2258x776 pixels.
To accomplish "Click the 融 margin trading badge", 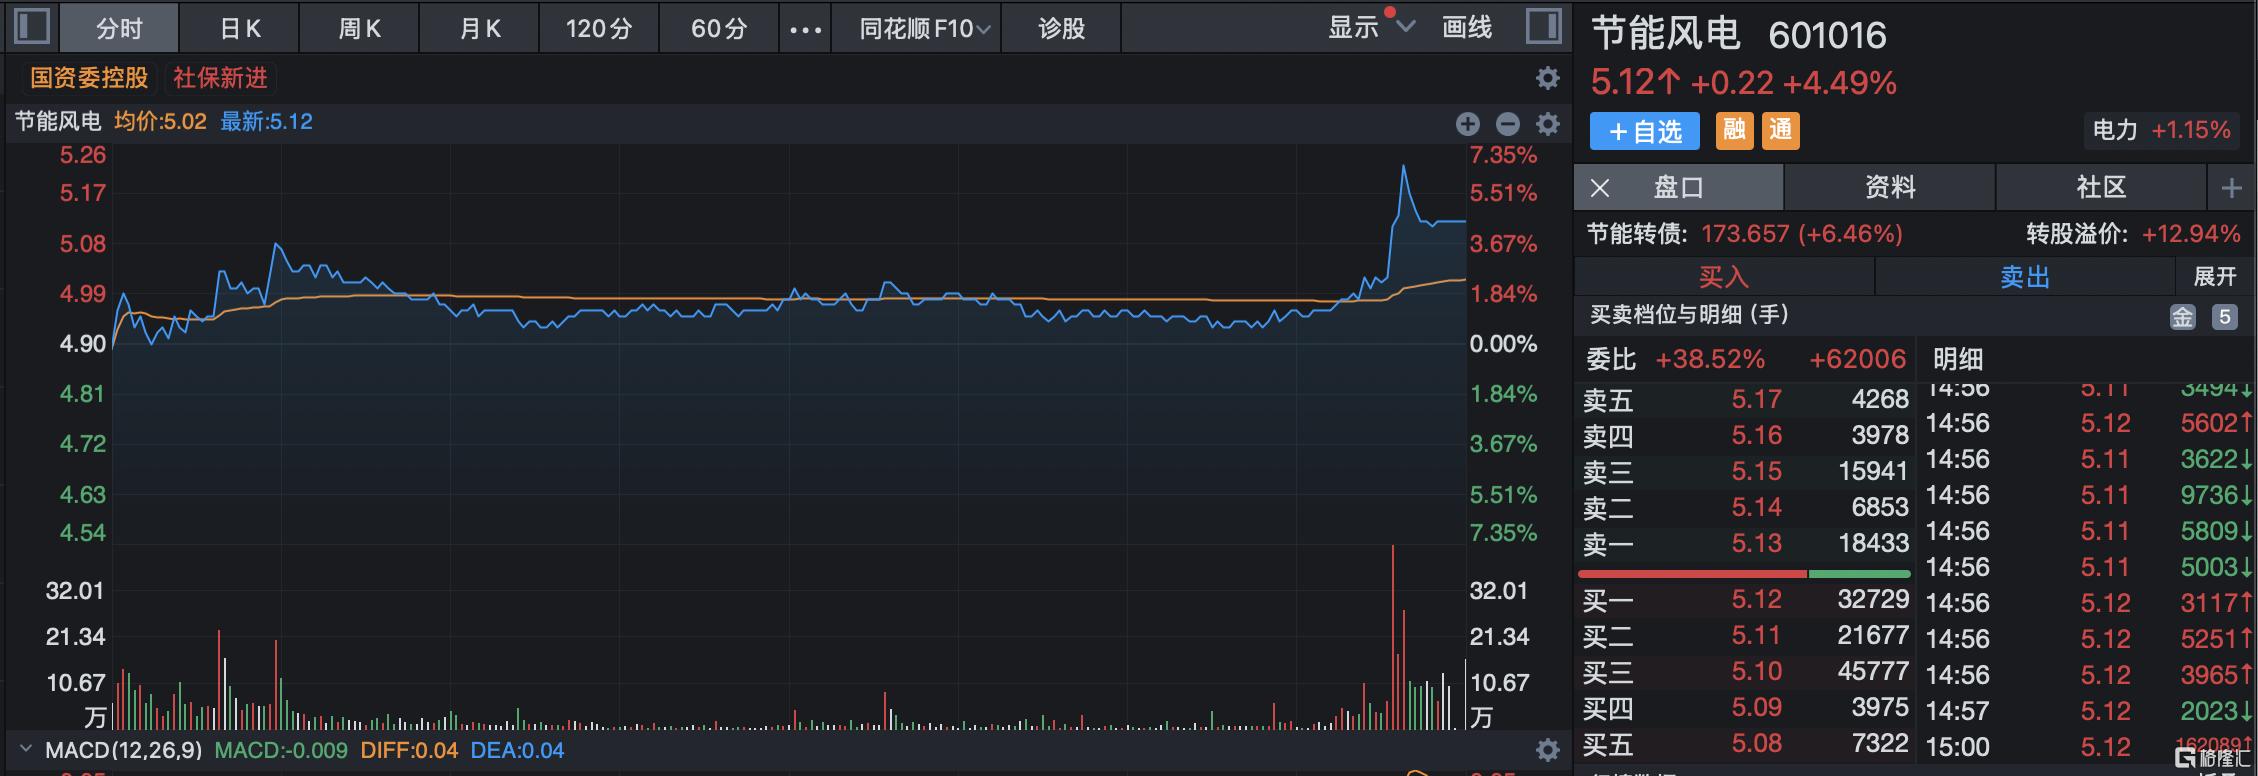I will [1734, 130].
